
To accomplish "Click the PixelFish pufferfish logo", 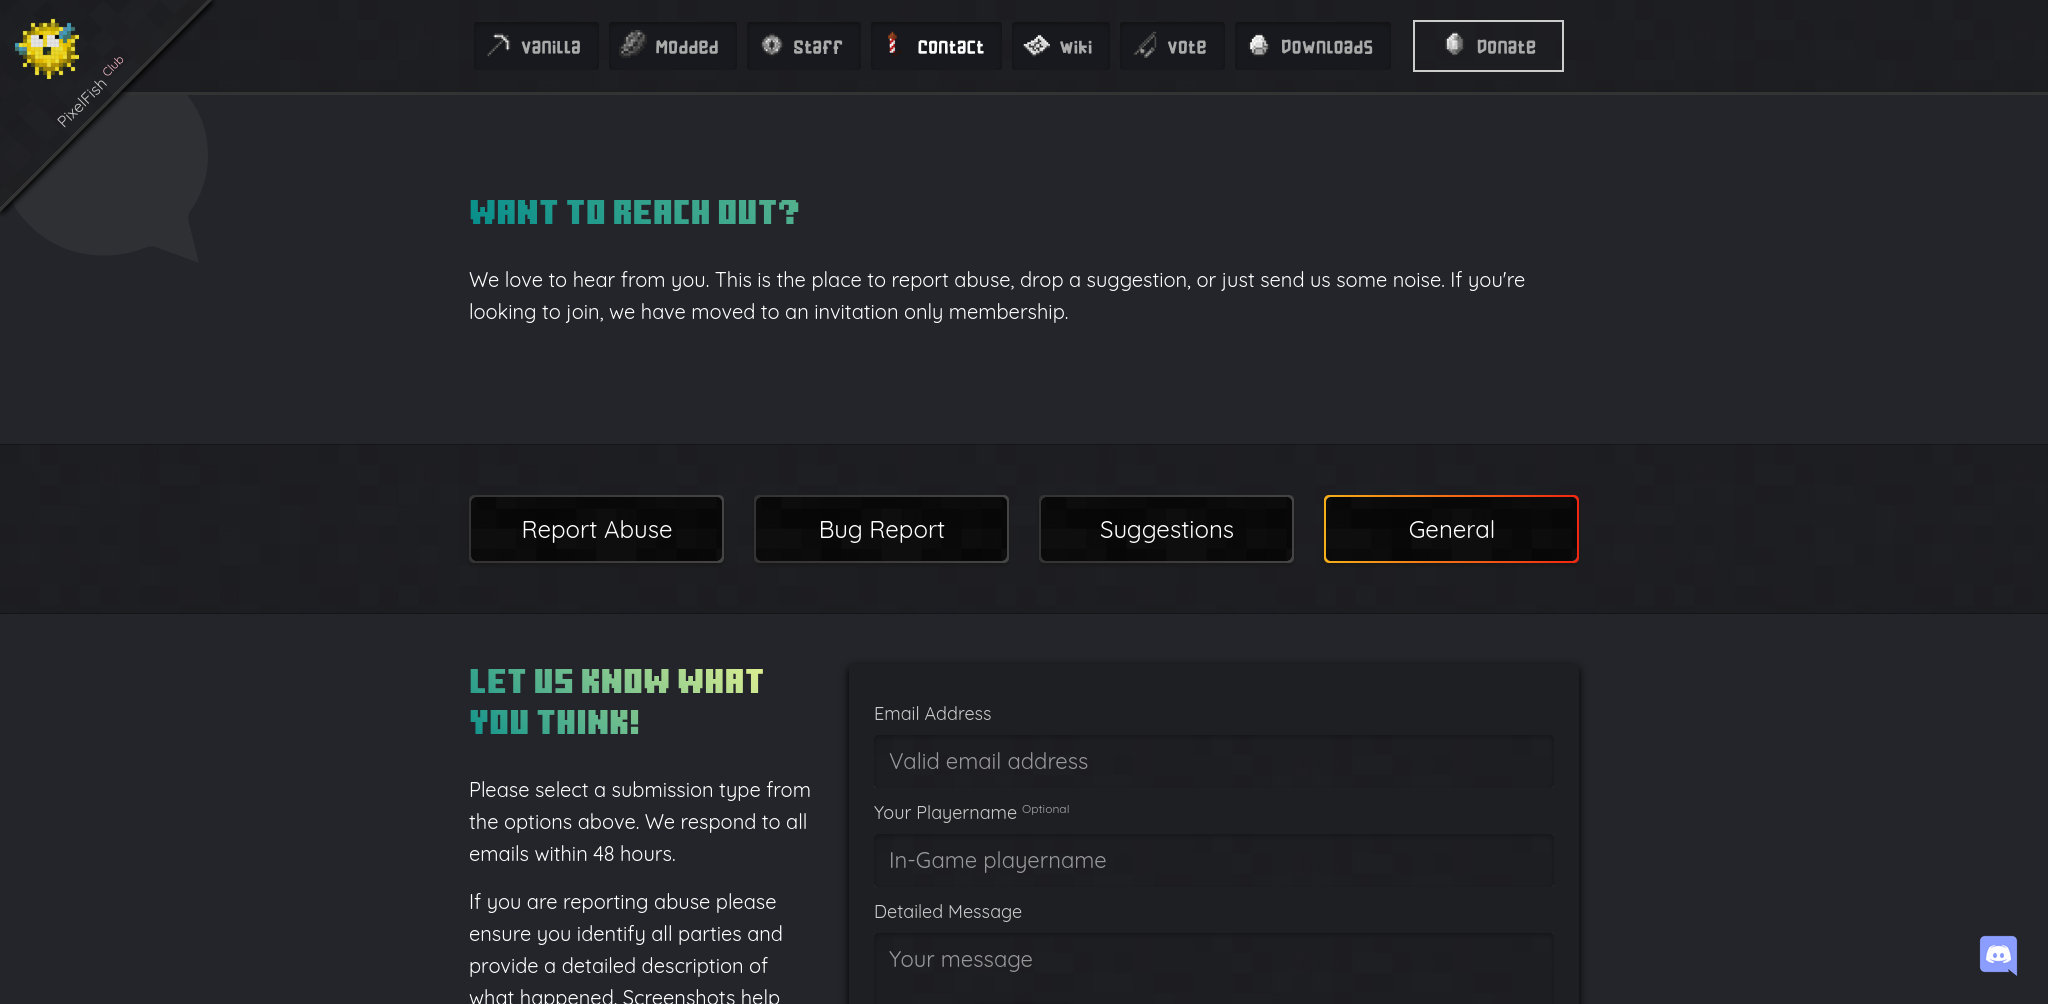I will [x=47, y=48].
